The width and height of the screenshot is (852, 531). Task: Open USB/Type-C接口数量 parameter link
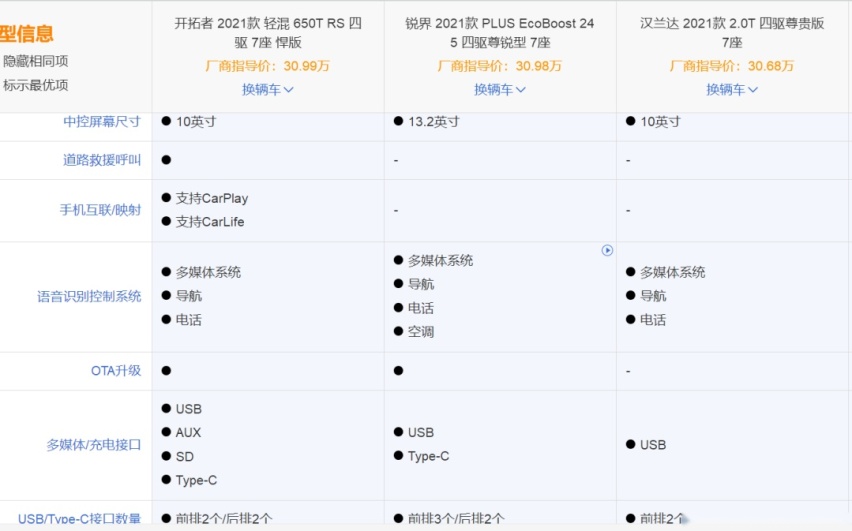79,518
